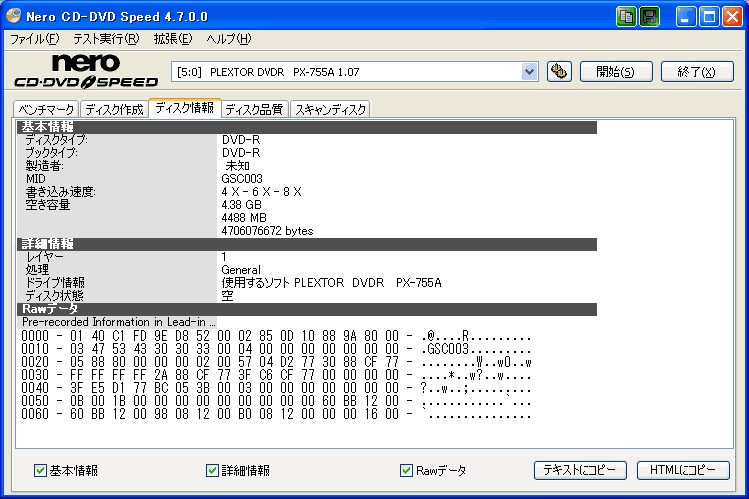Click the 詳細情報 section header

(x=307, y=244)
